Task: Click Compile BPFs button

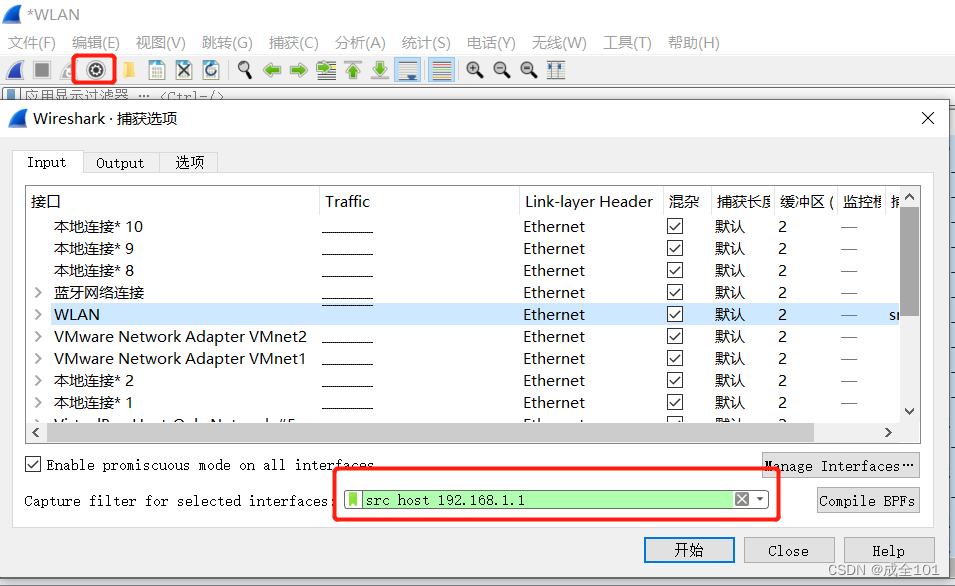Action: [867, 501]
